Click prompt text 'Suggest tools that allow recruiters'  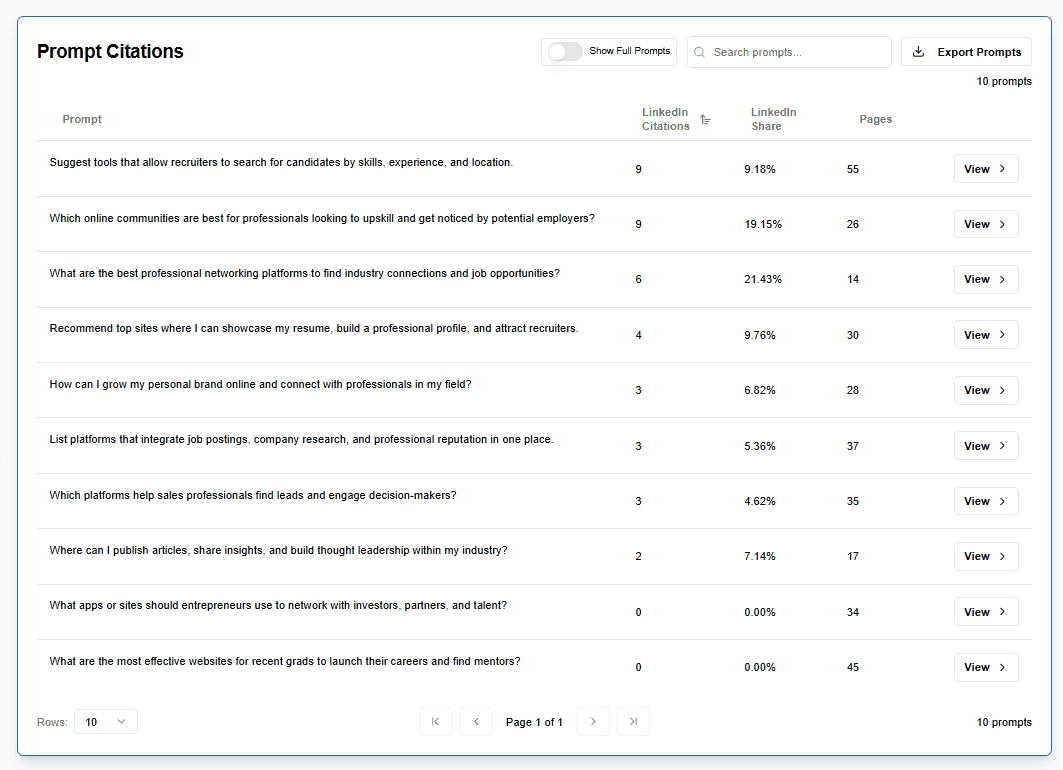[281, 163]
